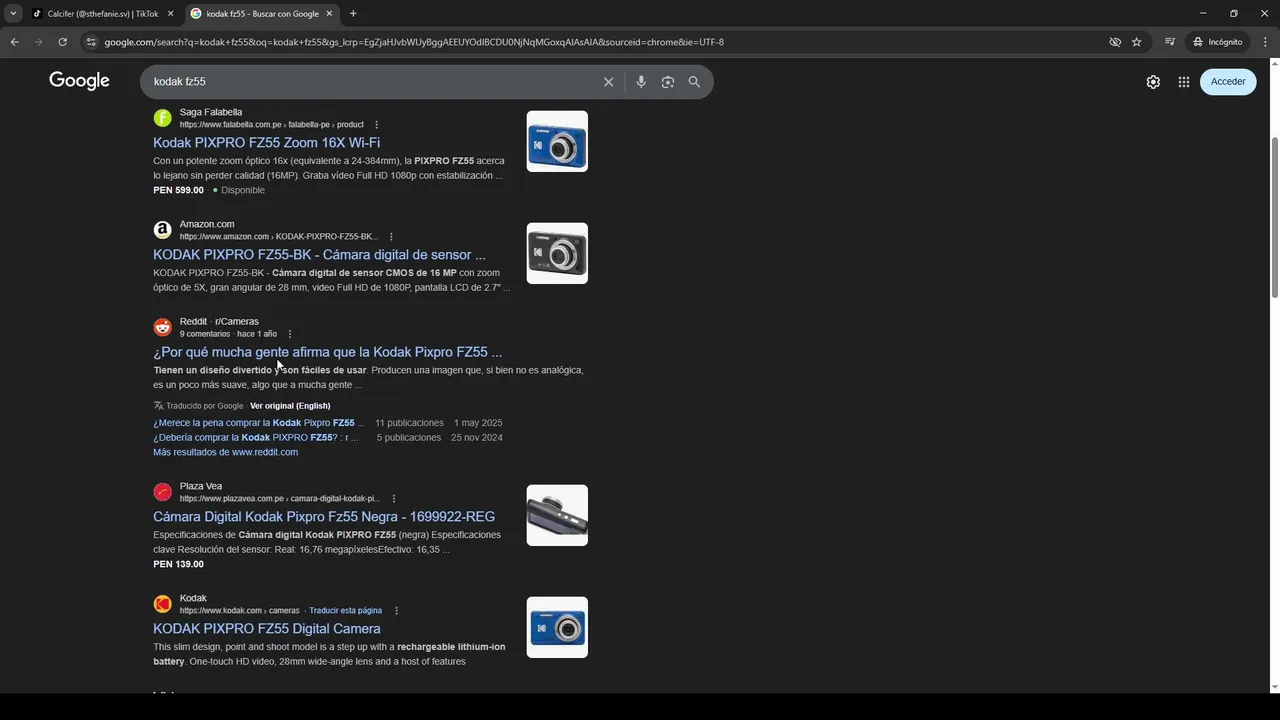The image size is (1280, 720).
Task: Click Más resultados de www.reddit.com
Action: click(x=225, y=452)
